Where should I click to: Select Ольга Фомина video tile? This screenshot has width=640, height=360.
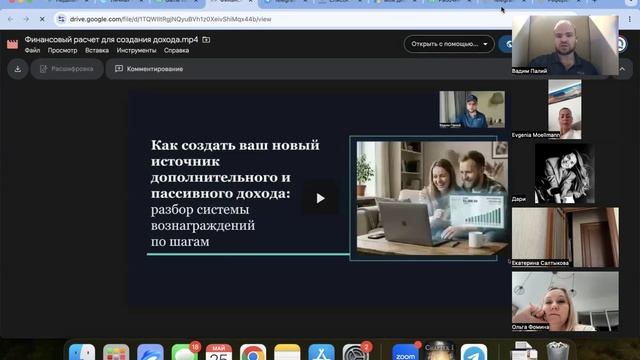point(565,301)
